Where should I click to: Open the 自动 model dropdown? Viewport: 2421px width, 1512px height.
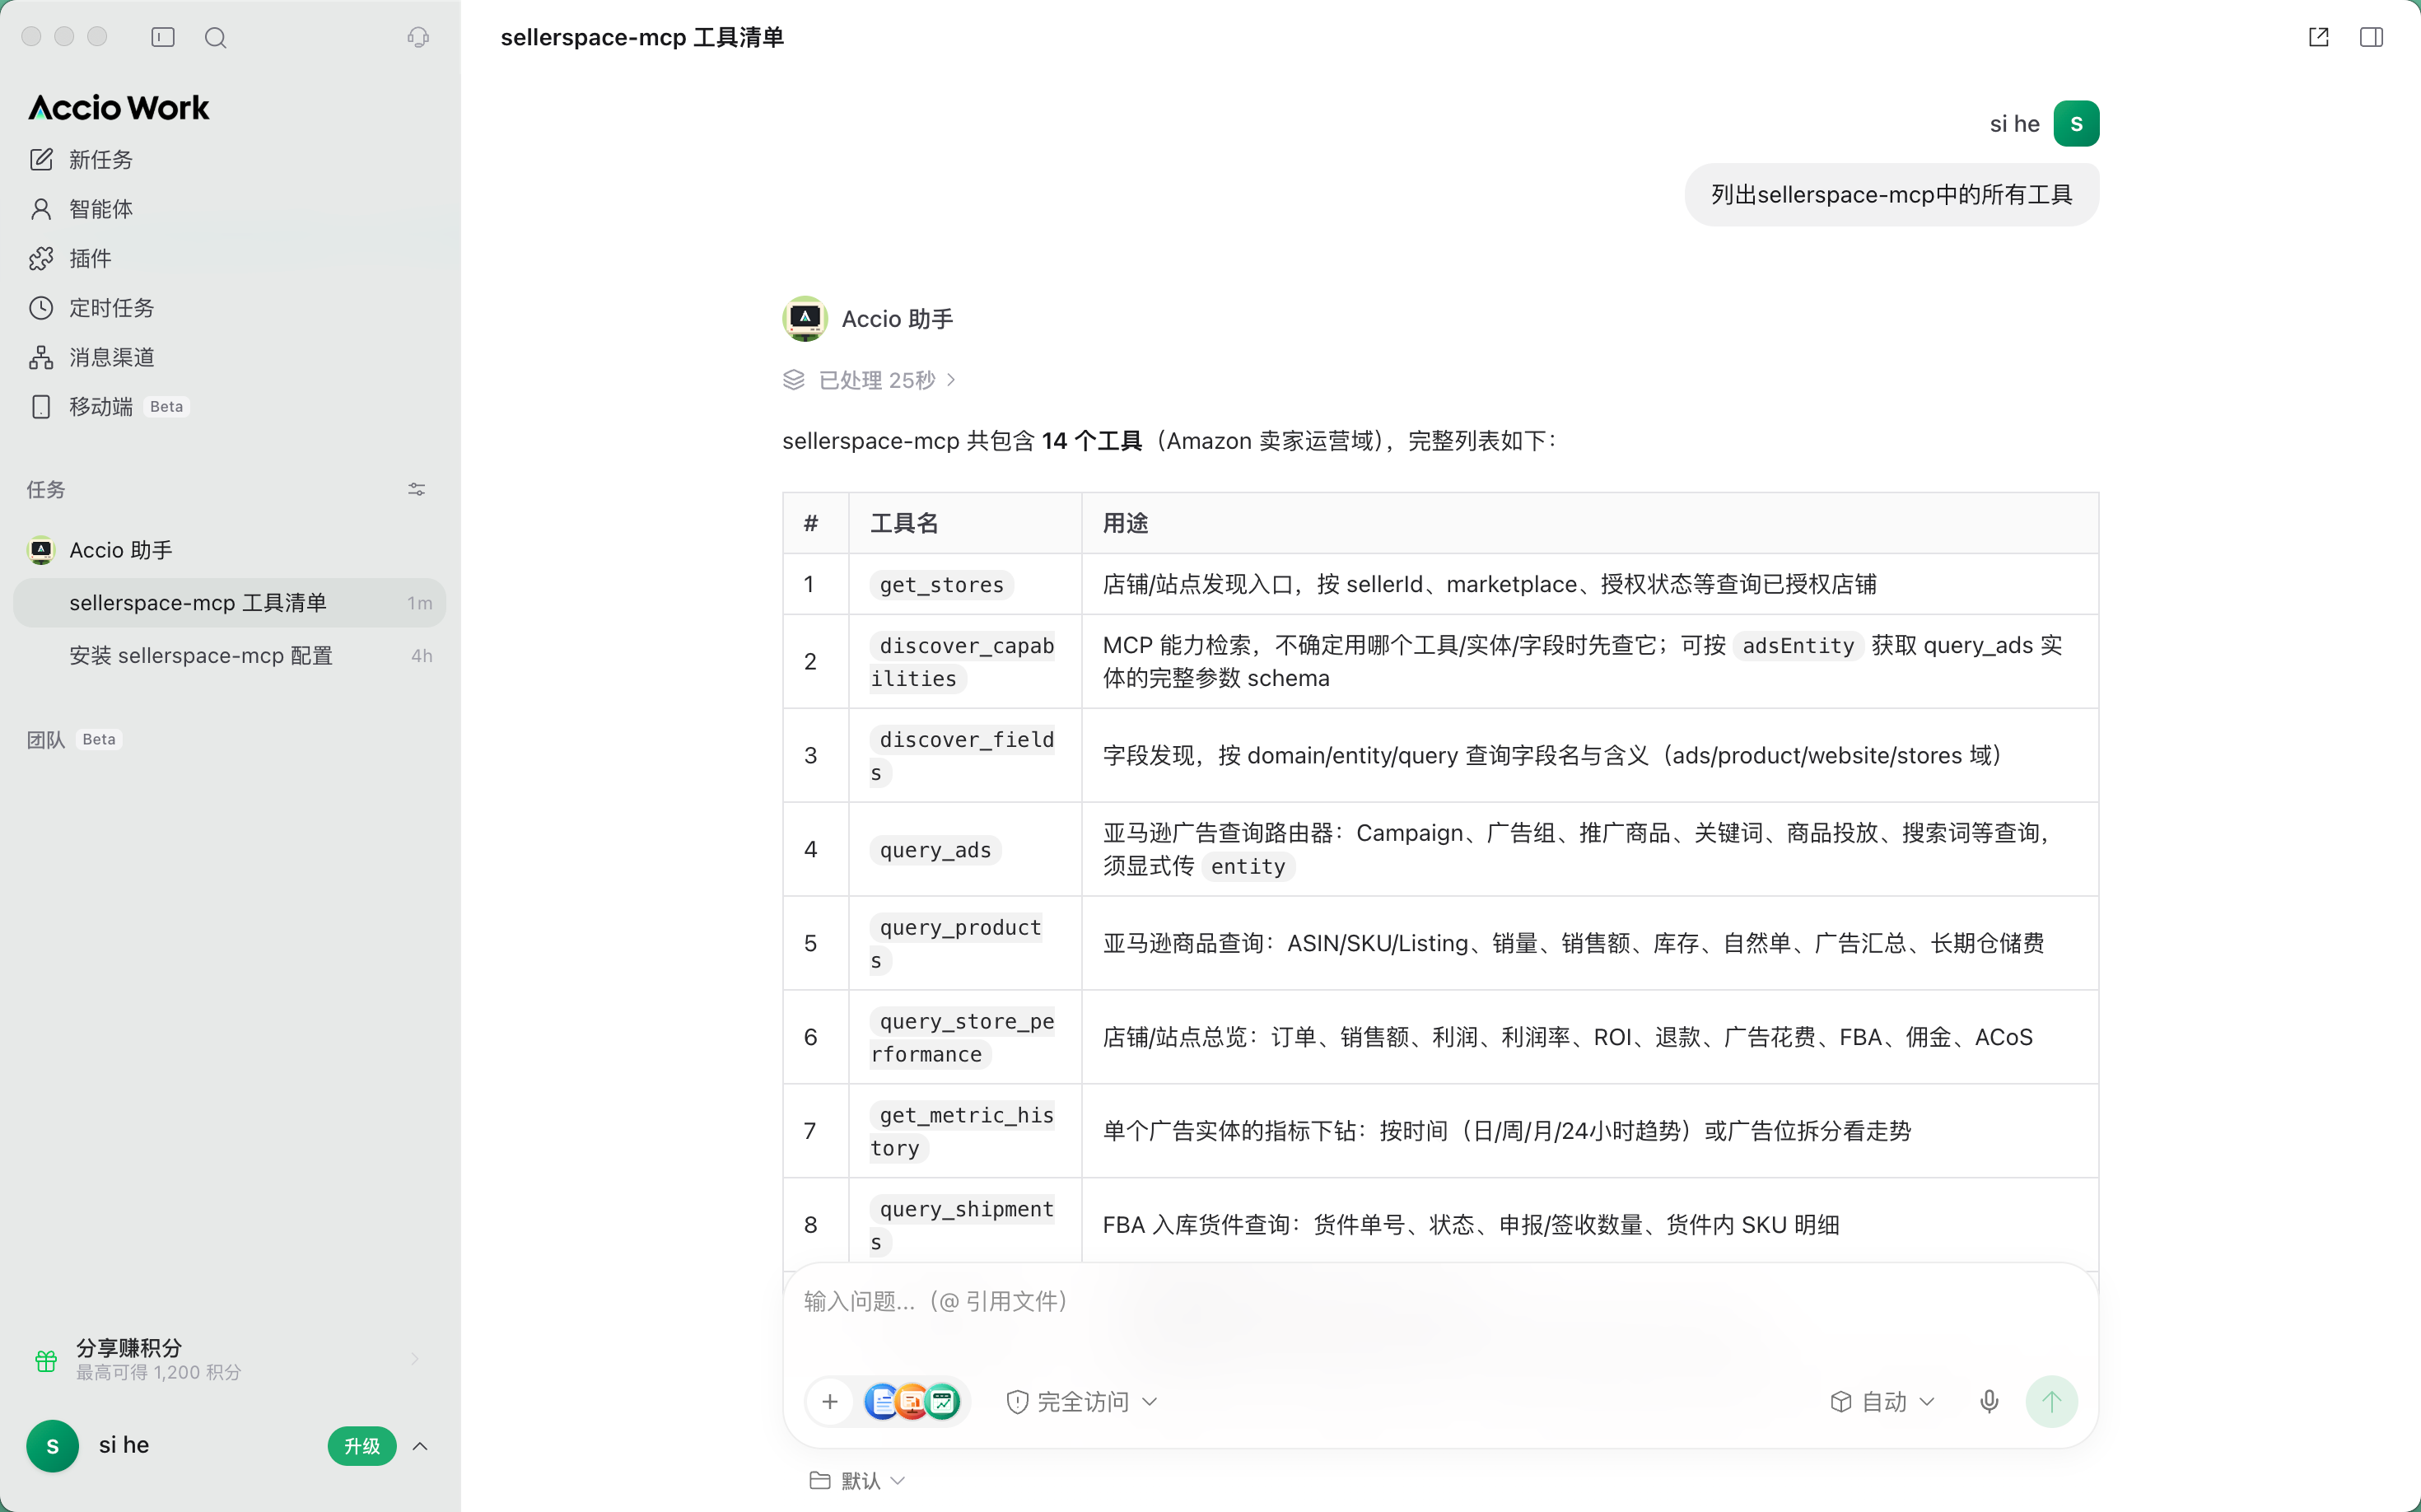point(1883,1401)
